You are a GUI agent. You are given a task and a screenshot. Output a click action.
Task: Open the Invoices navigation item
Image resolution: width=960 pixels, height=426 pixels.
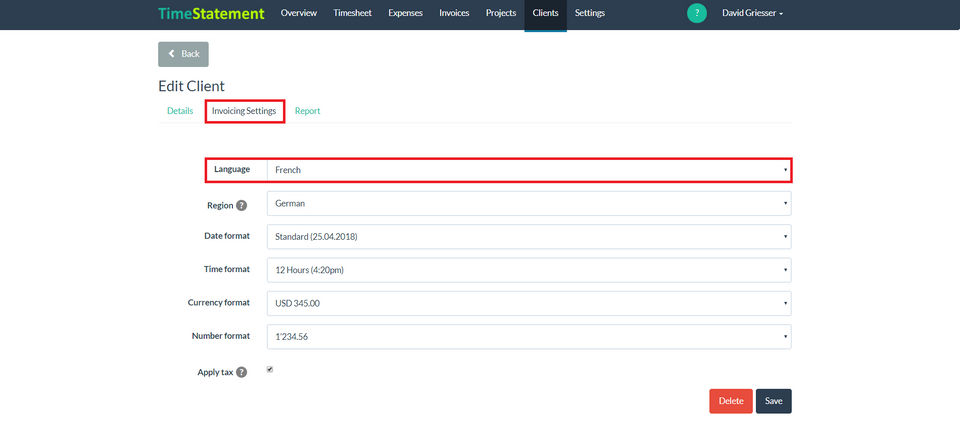(454, 13)
